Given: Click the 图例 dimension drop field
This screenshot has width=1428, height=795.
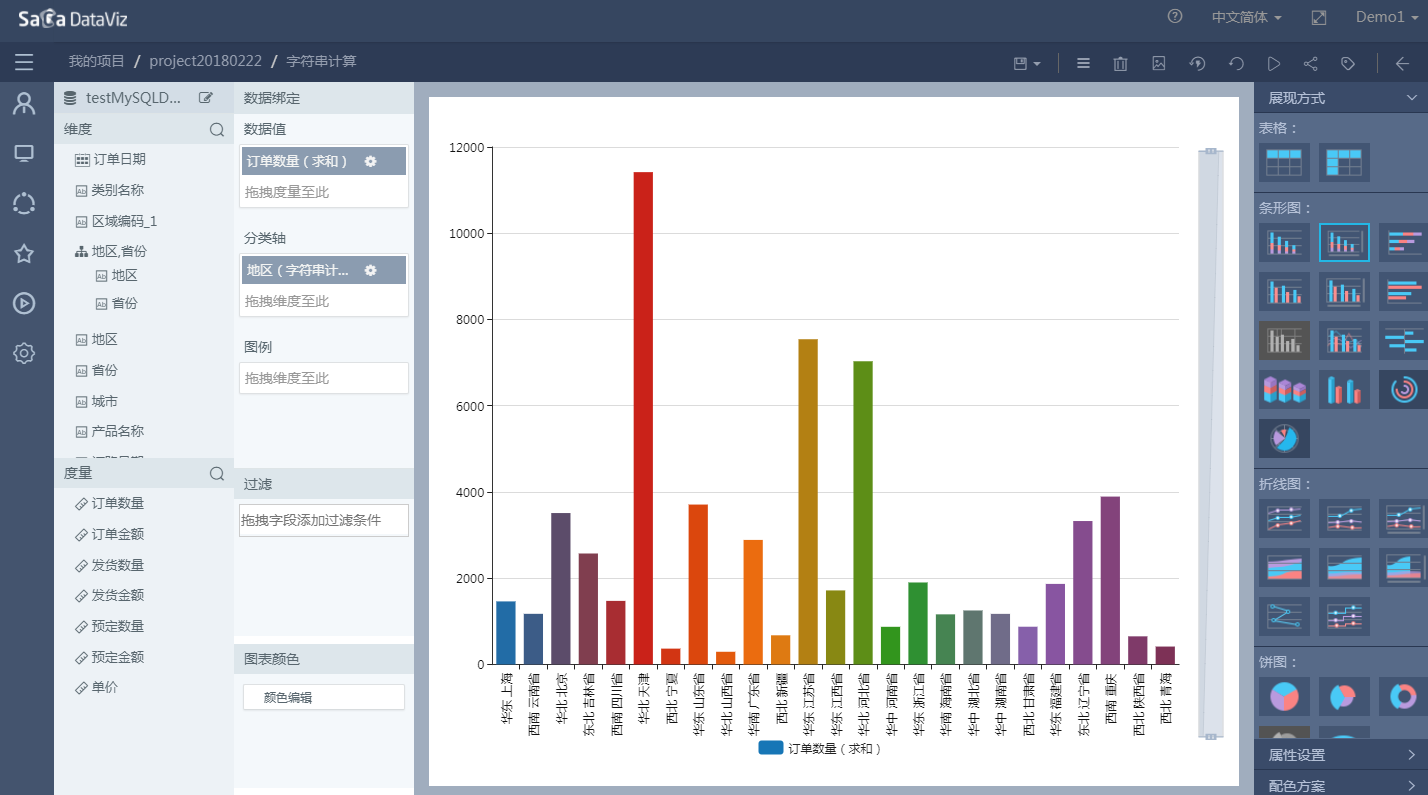Looking at the screenshot, I should [x=324, y=378].
